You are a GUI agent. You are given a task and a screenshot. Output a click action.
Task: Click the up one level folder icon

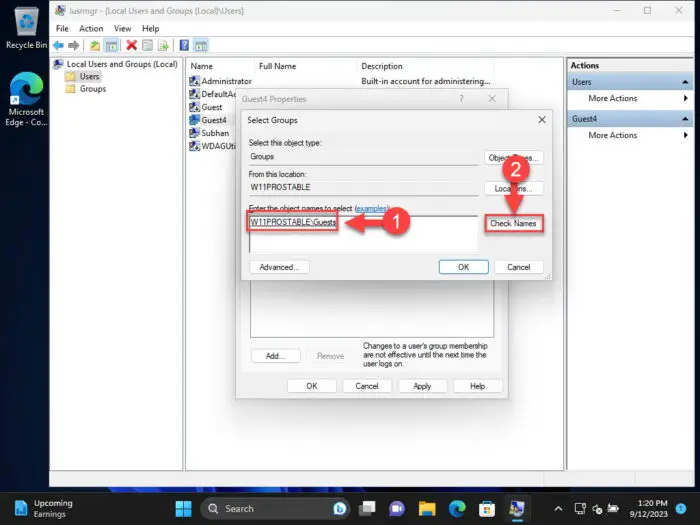point(95,45)
